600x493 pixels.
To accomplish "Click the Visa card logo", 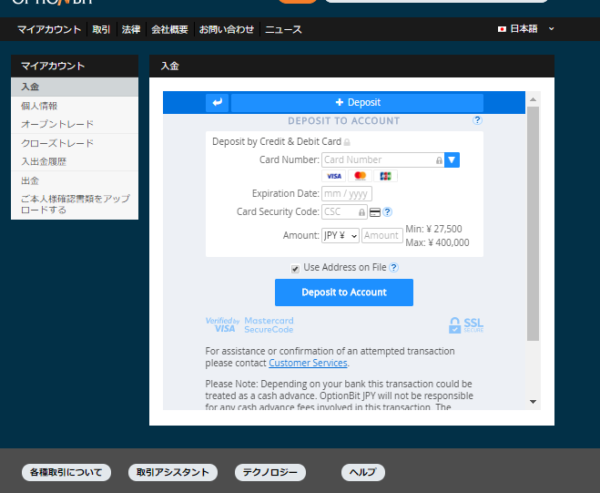I will (x=334, y=176).
